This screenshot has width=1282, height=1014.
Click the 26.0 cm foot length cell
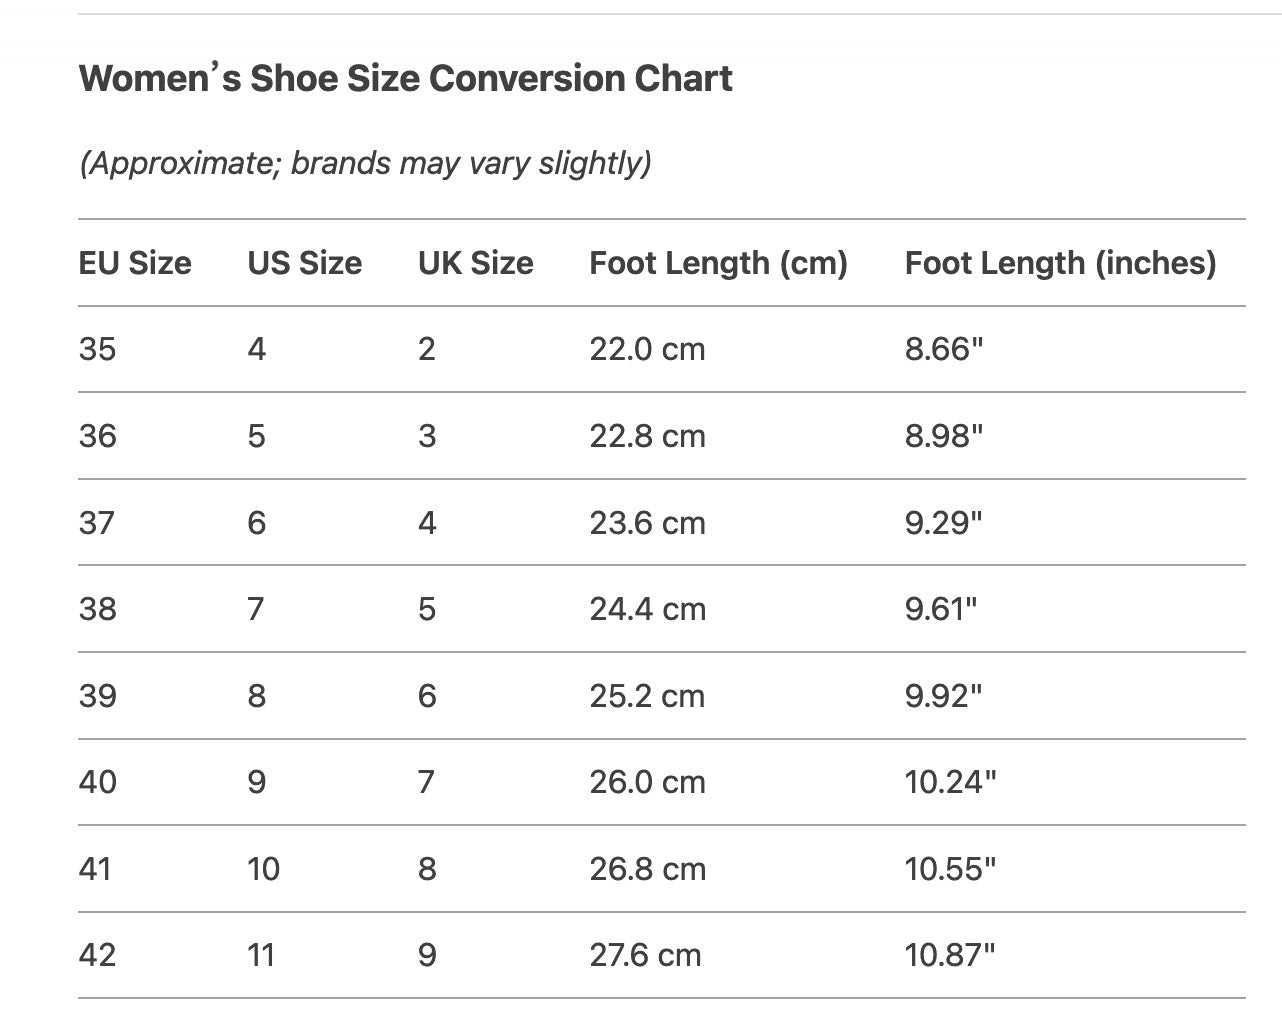[647, 782]
